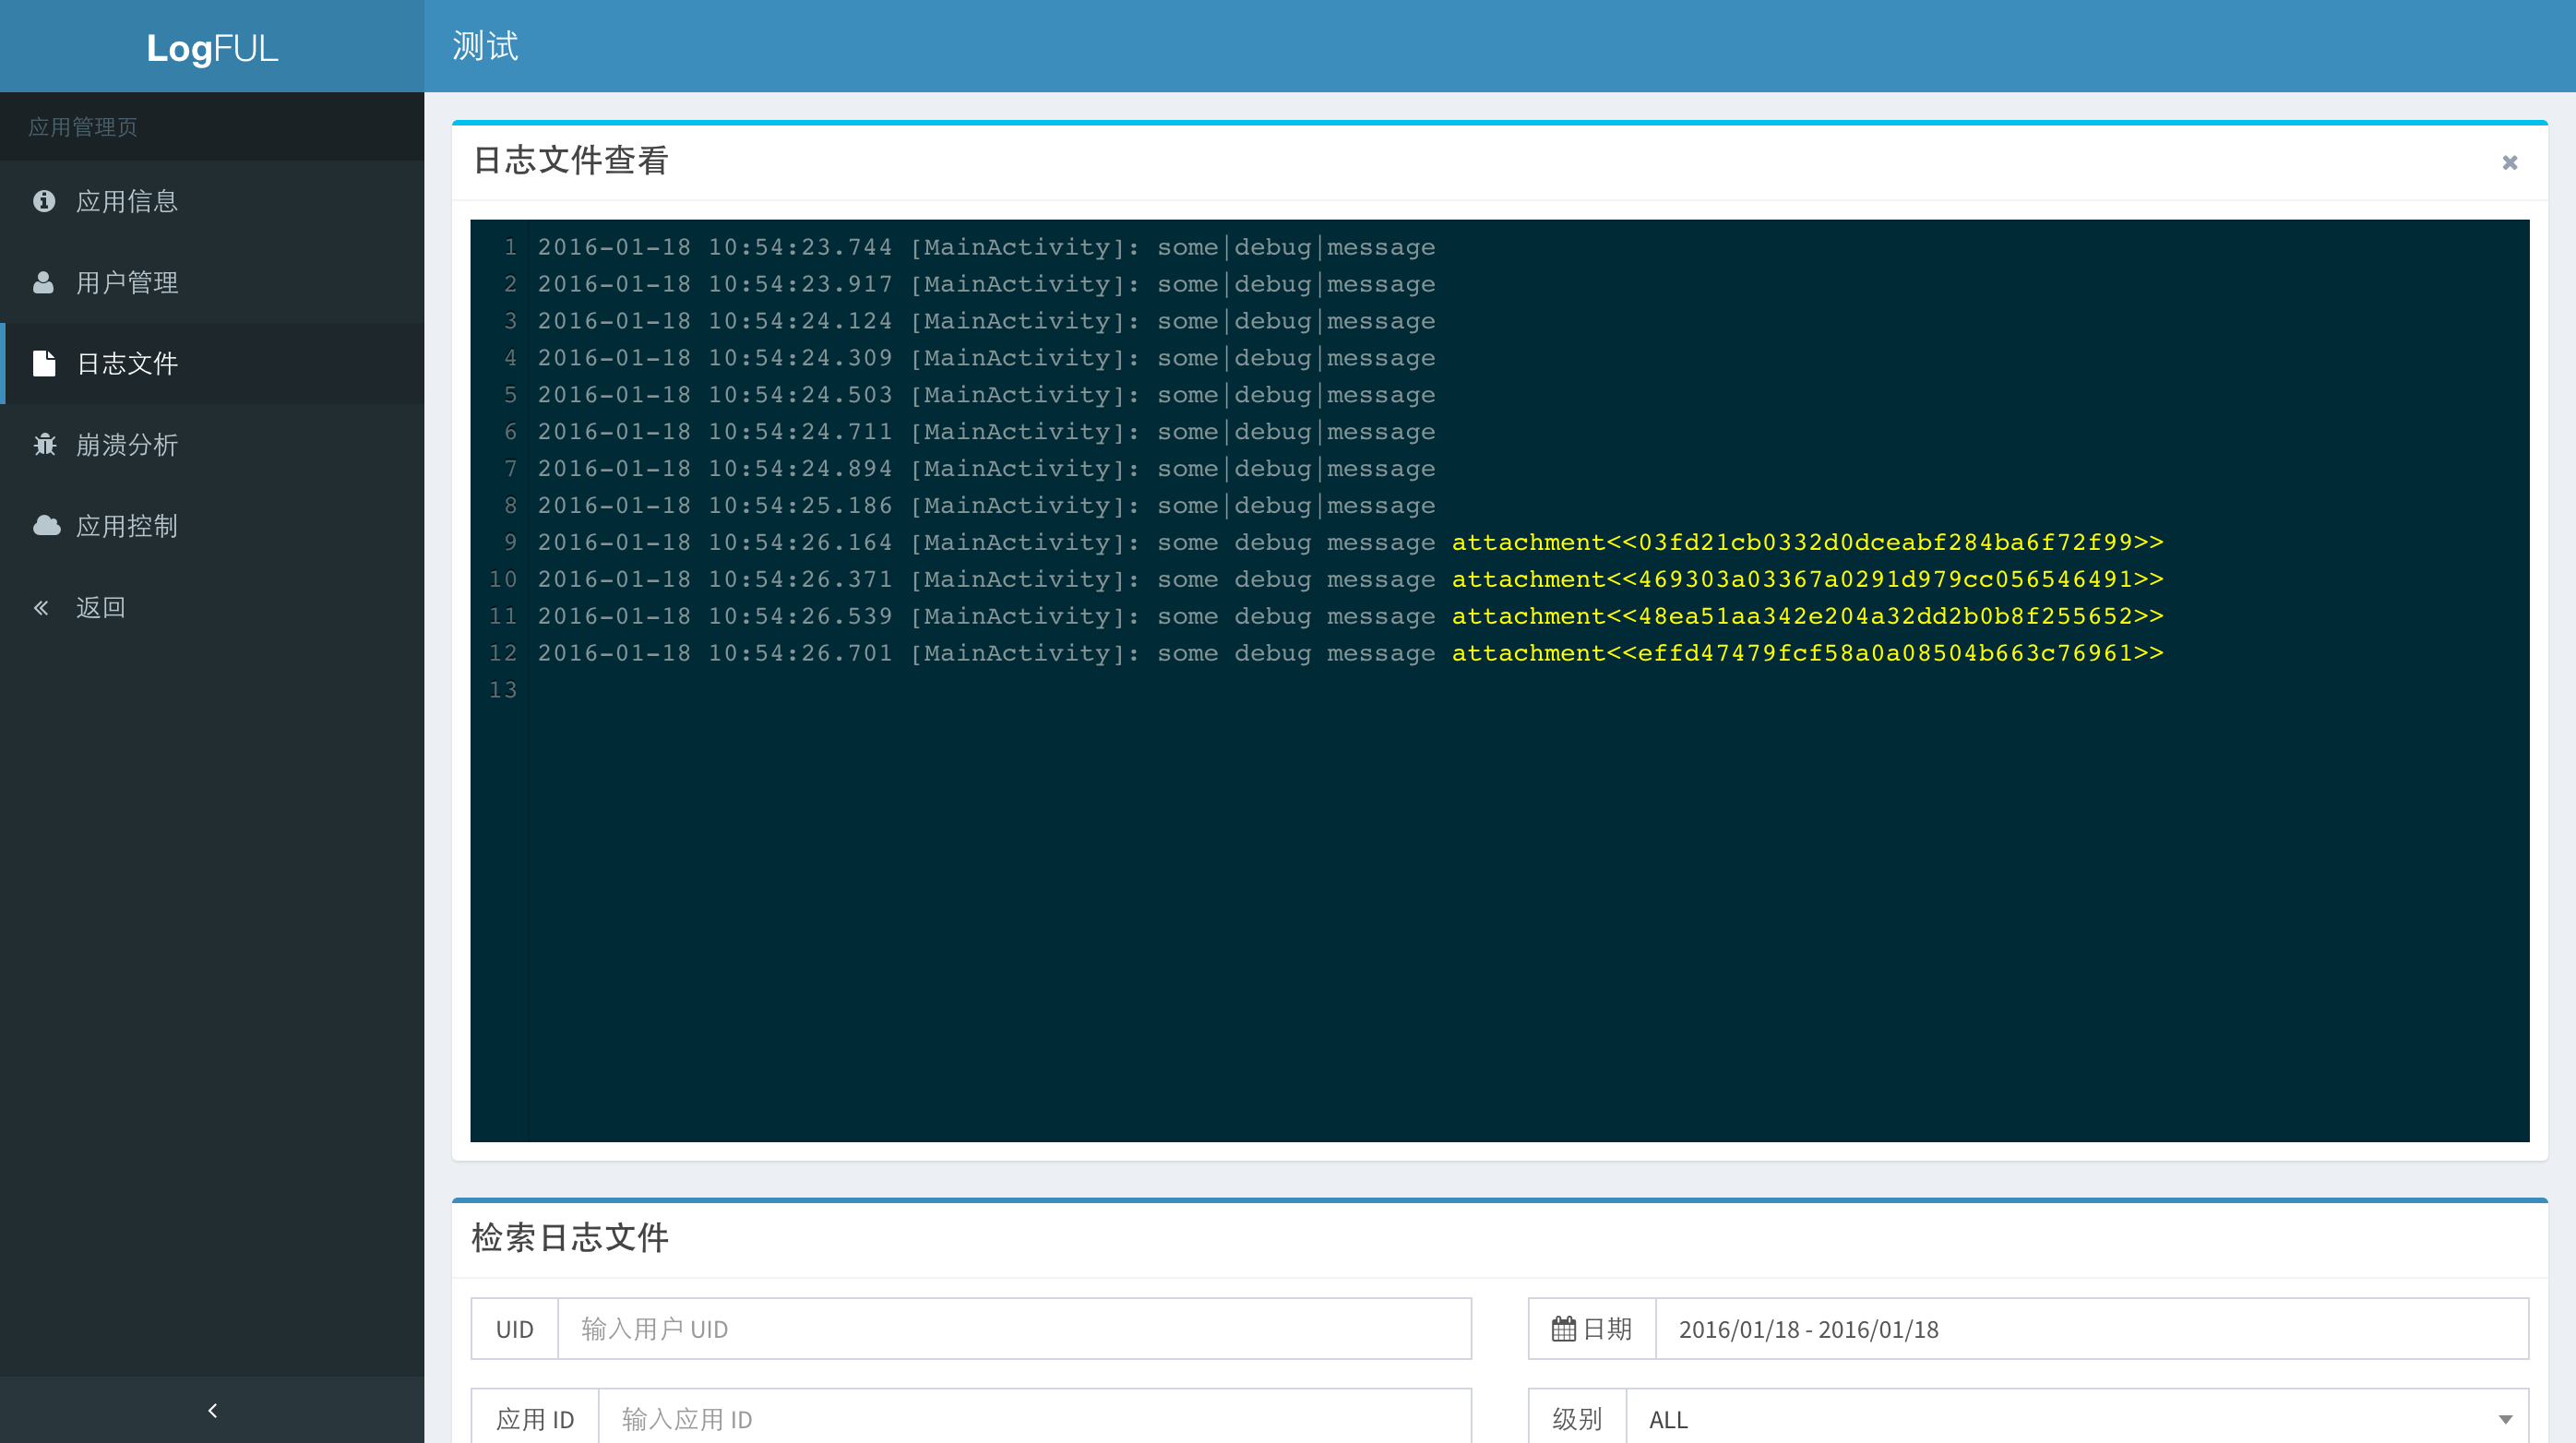Click log line timestamp 10:54:24.711
Image resolution: width=2576 pixels, height=1443 pixels.
click(x=799, y=432)
